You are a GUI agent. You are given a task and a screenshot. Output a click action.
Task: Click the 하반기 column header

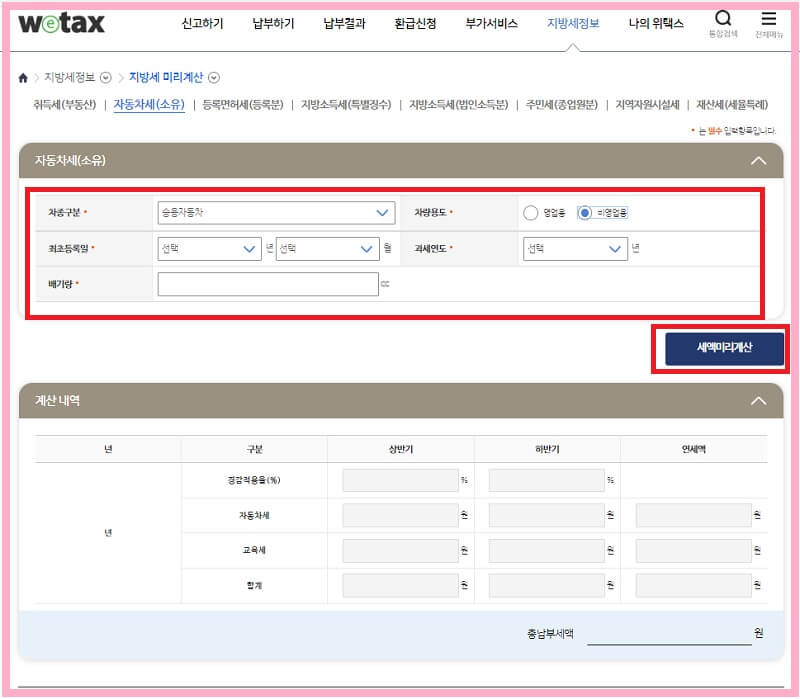pyautogui.click(x=547, y=450)
